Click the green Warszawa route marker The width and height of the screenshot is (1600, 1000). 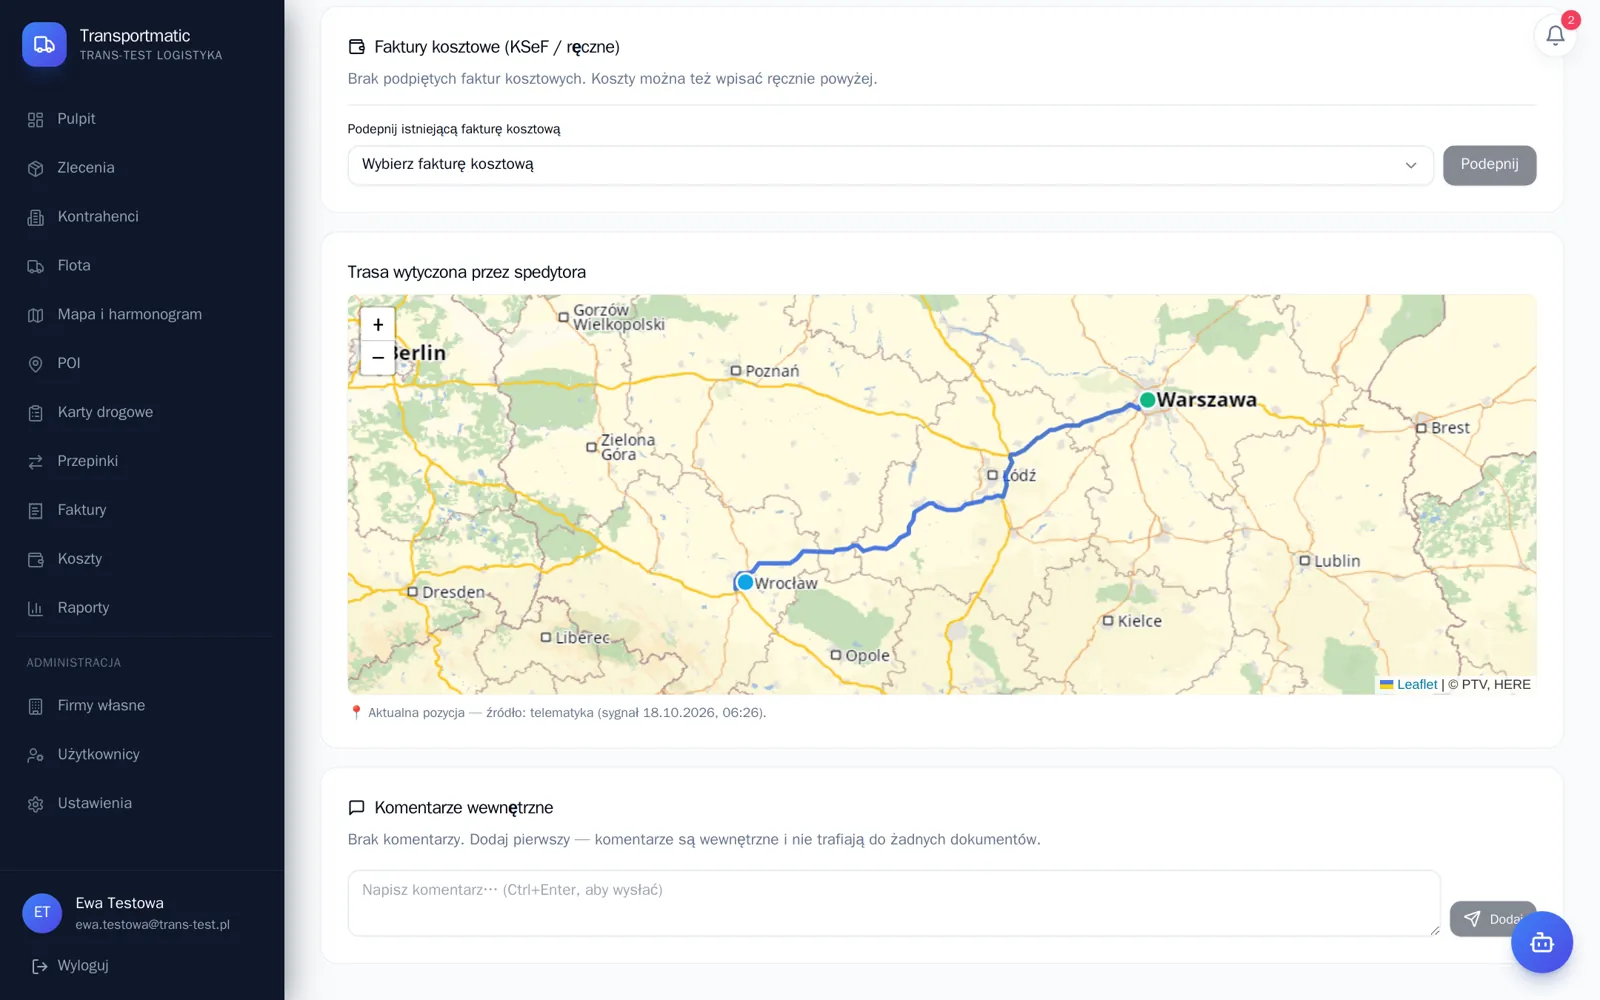(1147, 400)
